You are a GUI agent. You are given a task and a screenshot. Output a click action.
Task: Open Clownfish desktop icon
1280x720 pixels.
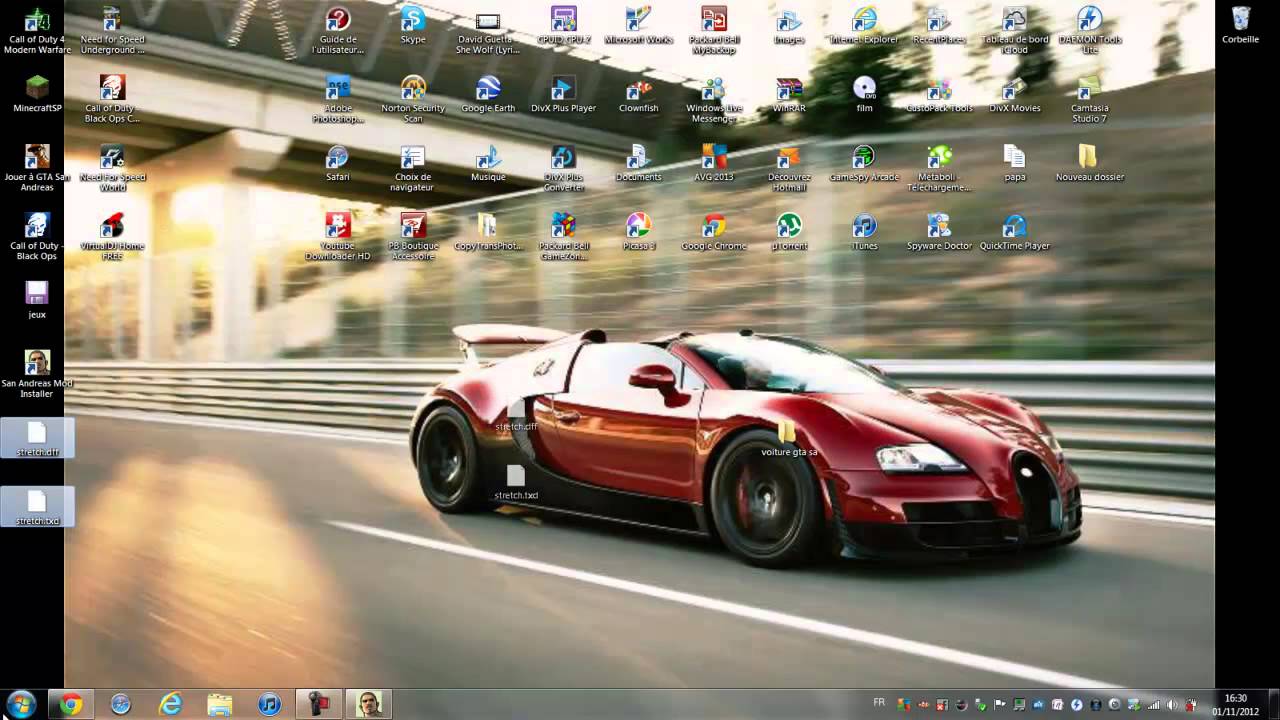638,95
